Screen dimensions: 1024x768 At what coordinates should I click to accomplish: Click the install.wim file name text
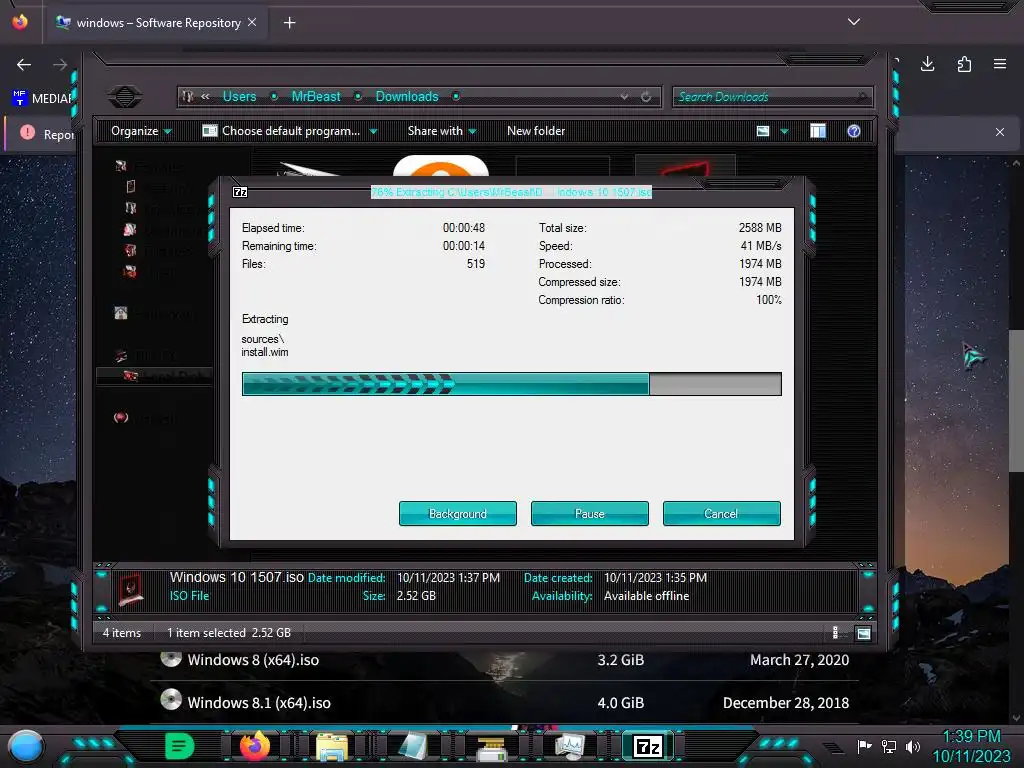(x=264, y=352)
